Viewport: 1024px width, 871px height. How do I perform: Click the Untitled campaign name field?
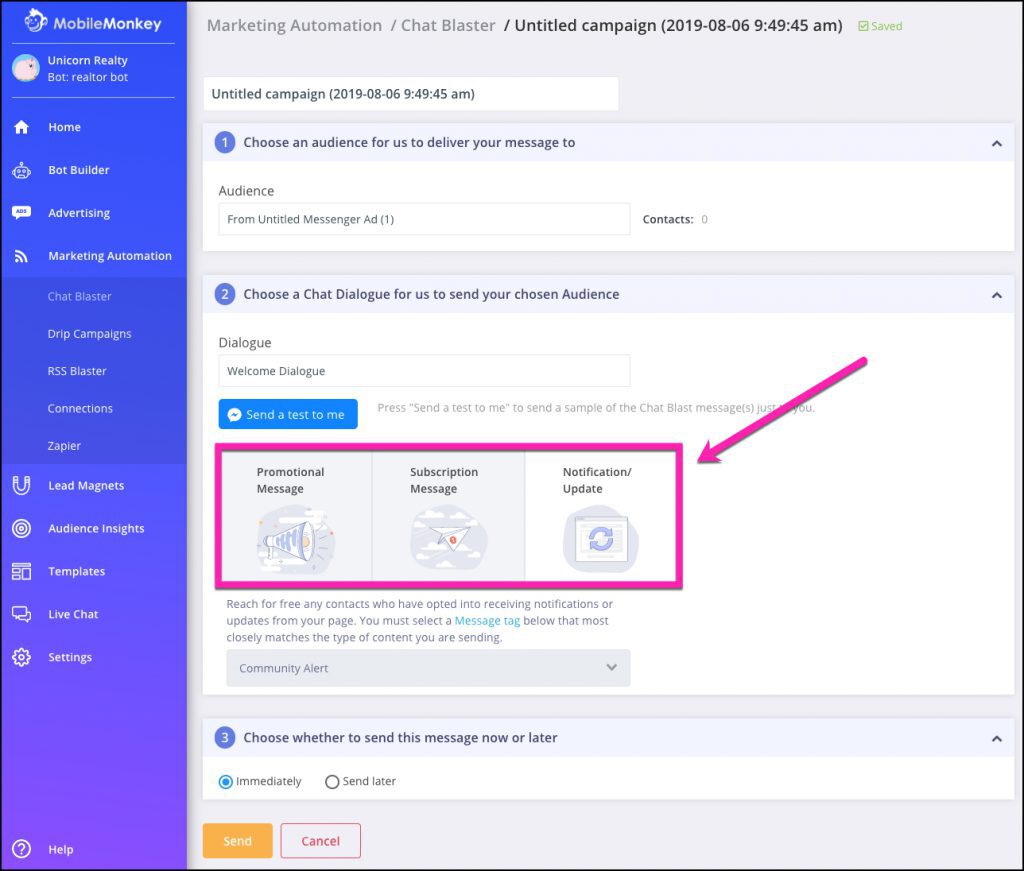coord(412,93)
